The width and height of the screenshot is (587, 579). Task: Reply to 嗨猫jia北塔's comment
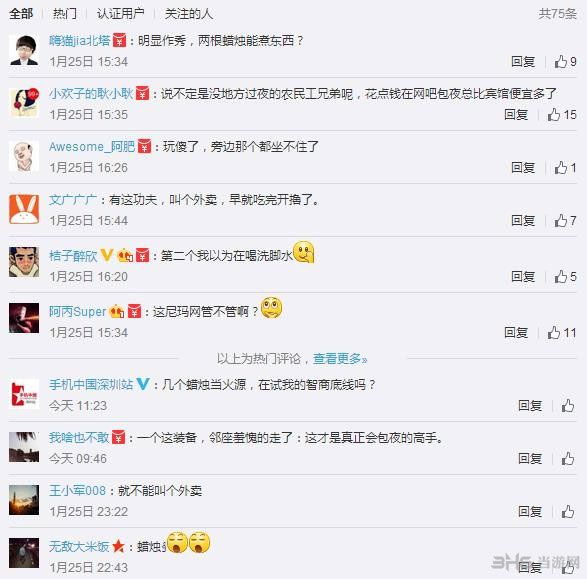(x=523, y=61)
